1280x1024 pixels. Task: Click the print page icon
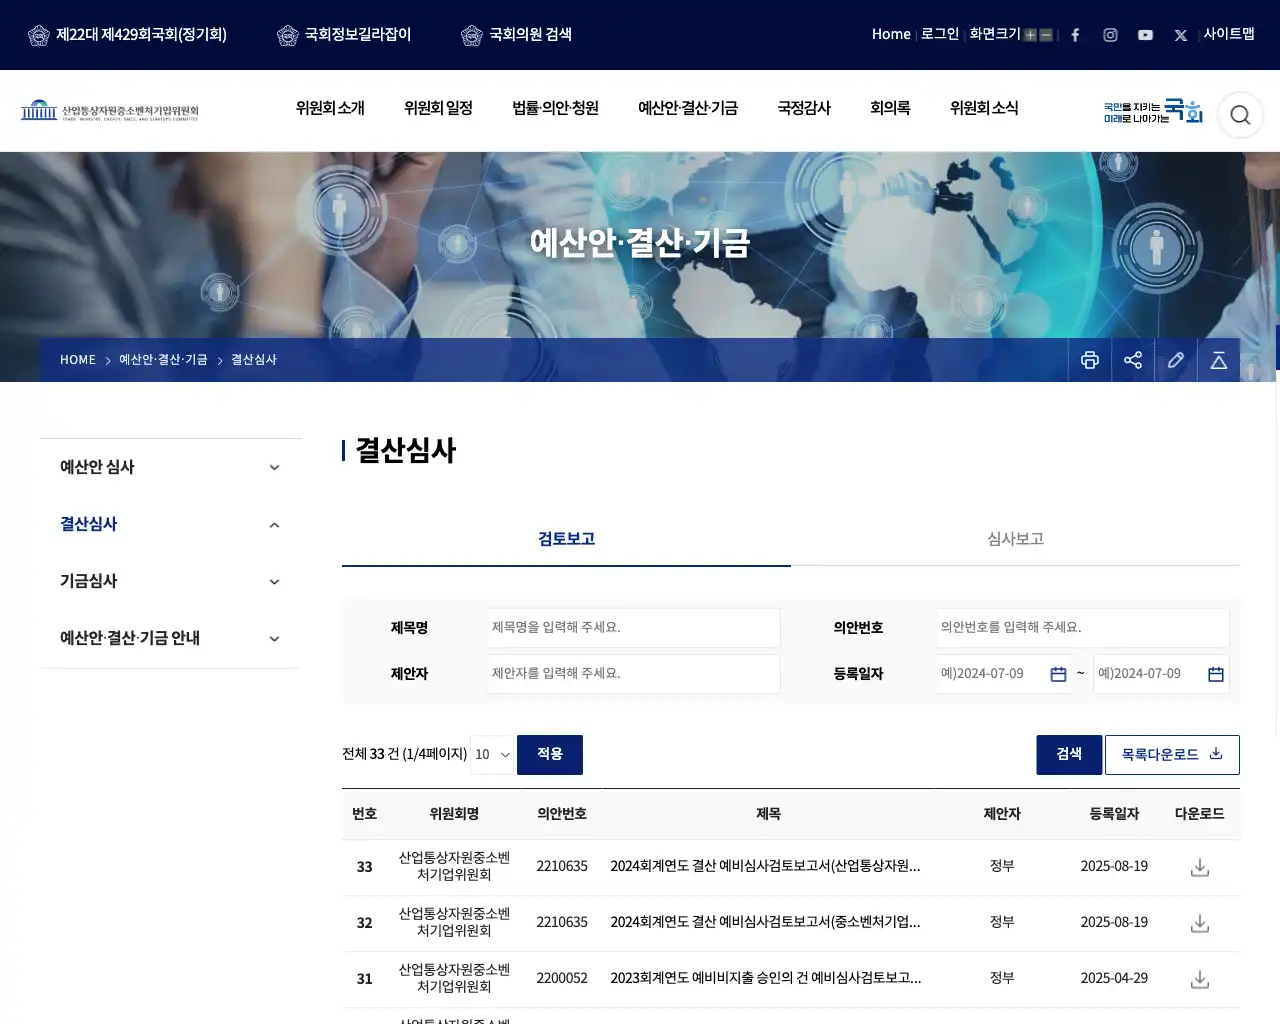tap(1090, 360)
